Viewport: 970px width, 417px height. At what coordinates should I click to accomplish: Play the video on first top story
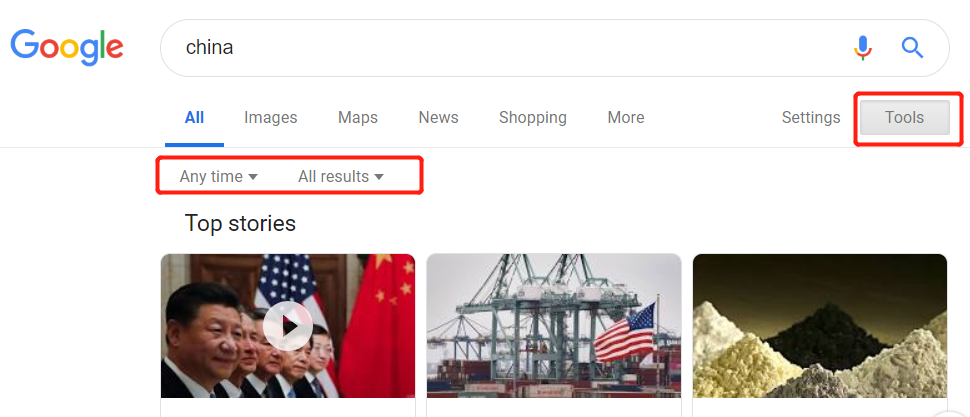[288, 326]
